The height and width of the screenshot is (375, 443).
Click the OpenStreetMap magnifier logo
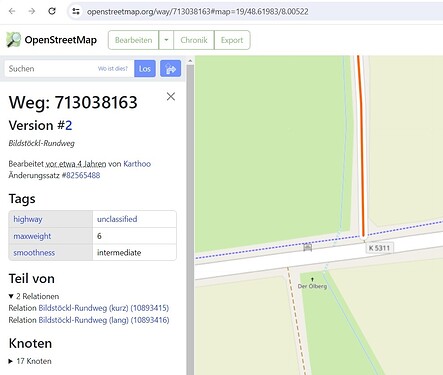tap(13, 40)
